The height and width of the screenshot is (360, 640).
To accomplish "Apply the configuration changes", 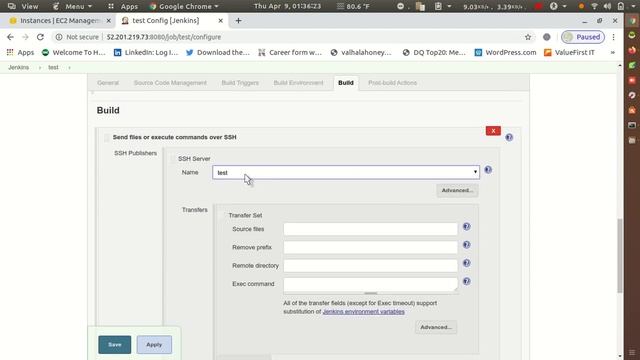I will (154, 344).
